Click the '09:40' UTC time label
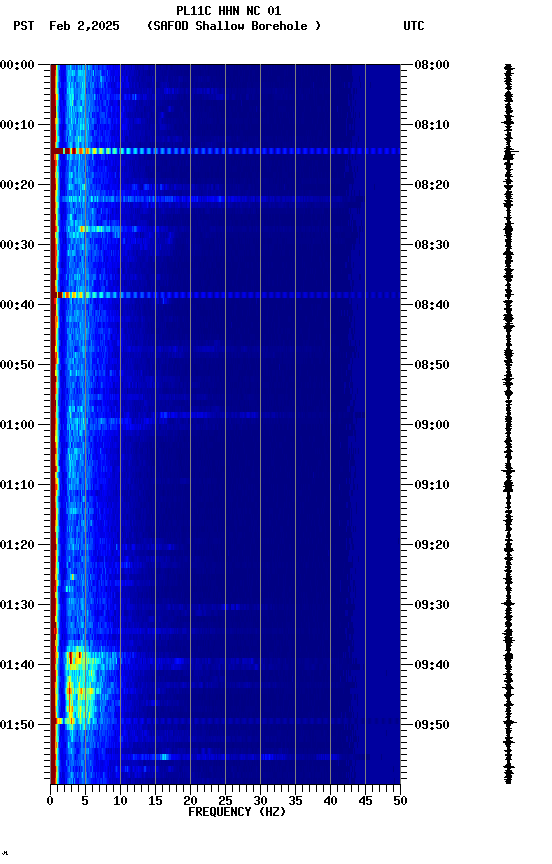The width and height of the screenshot is (552, 864). (432, 666)
